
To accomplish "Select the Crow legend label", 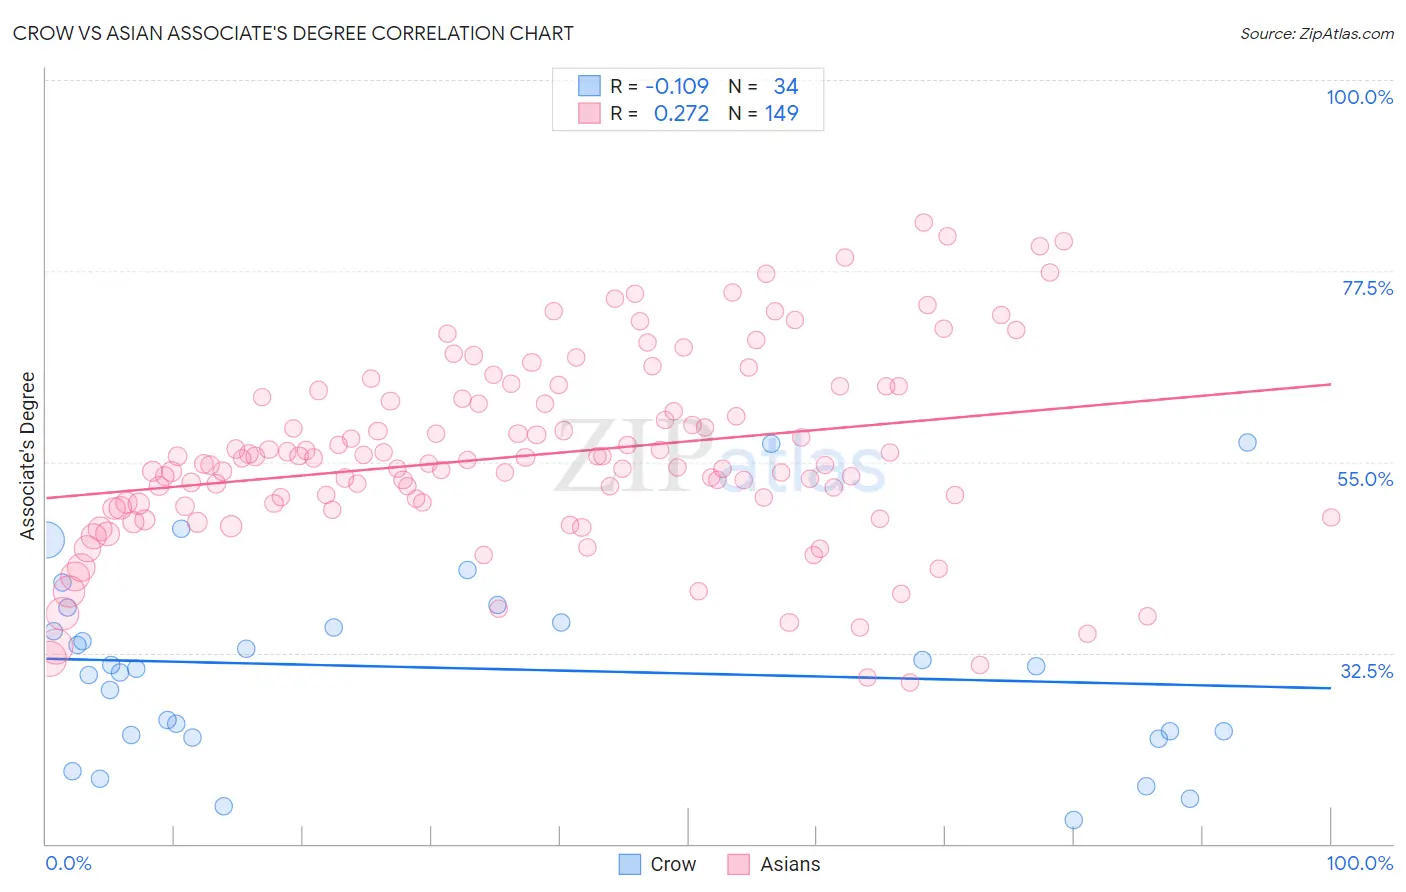I will click(x=673, y=864).
